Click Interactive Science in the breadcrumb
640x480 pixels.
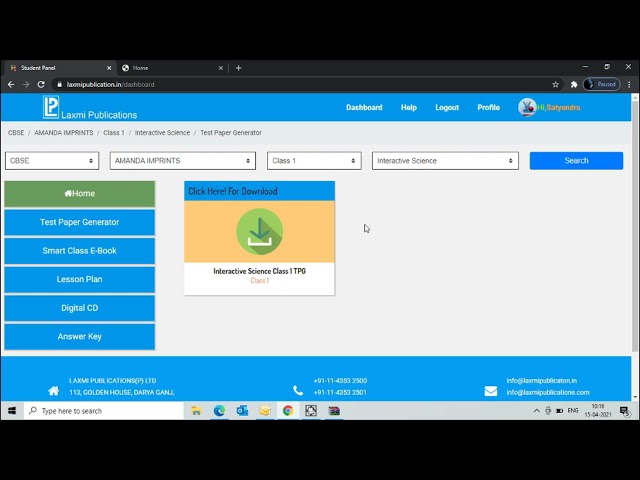pos(162,133)
